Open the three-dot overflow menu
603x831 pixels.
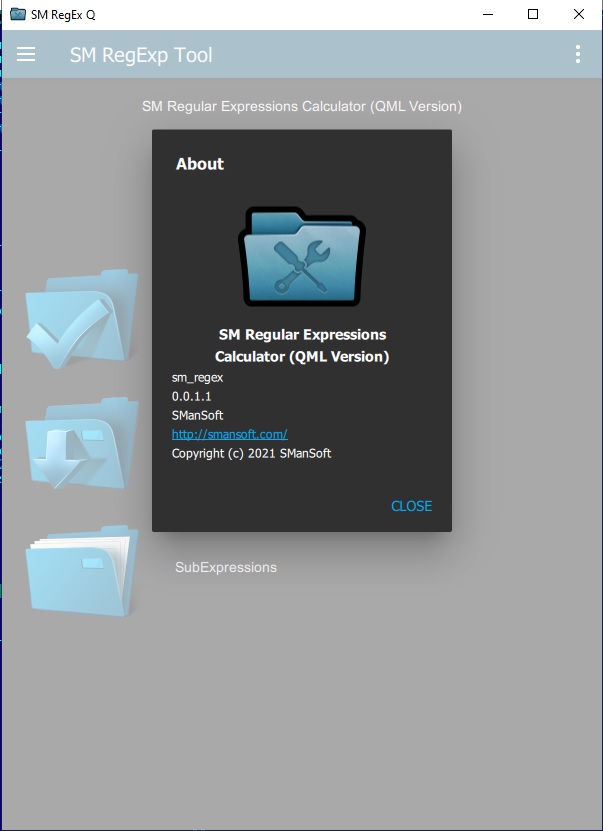578,54
